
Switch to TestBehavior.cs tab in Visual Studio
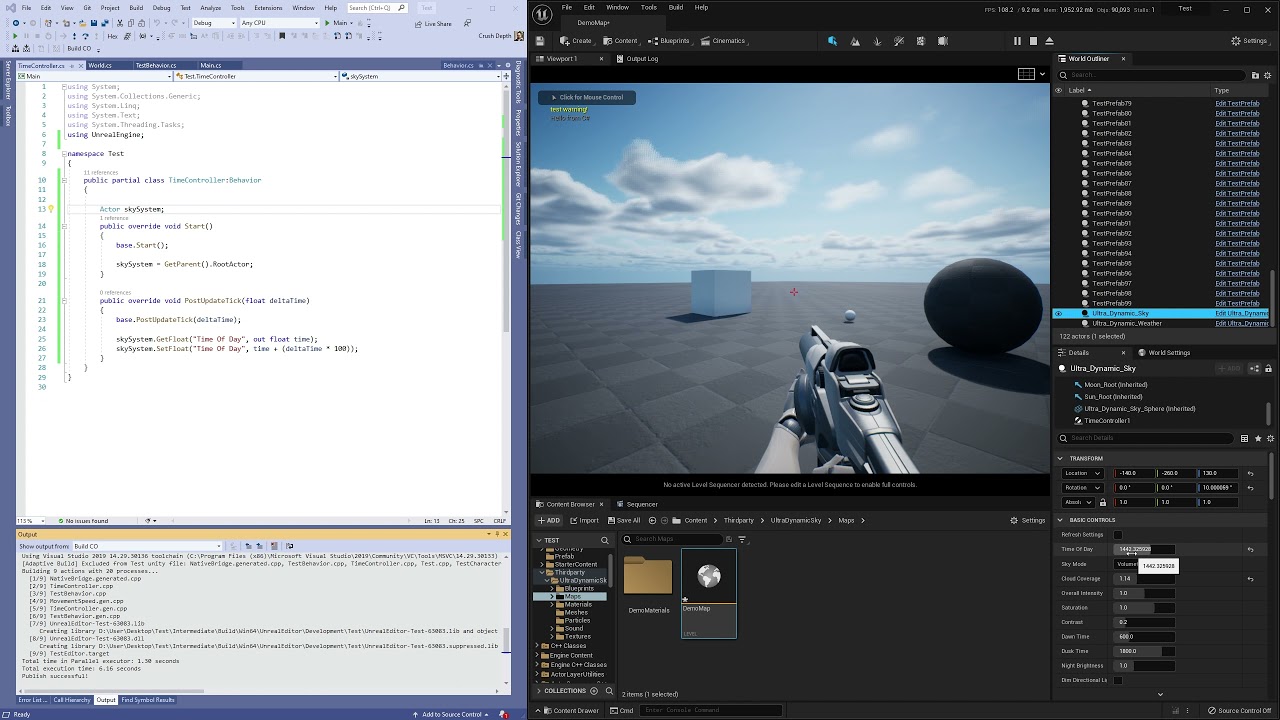point(156,66)
